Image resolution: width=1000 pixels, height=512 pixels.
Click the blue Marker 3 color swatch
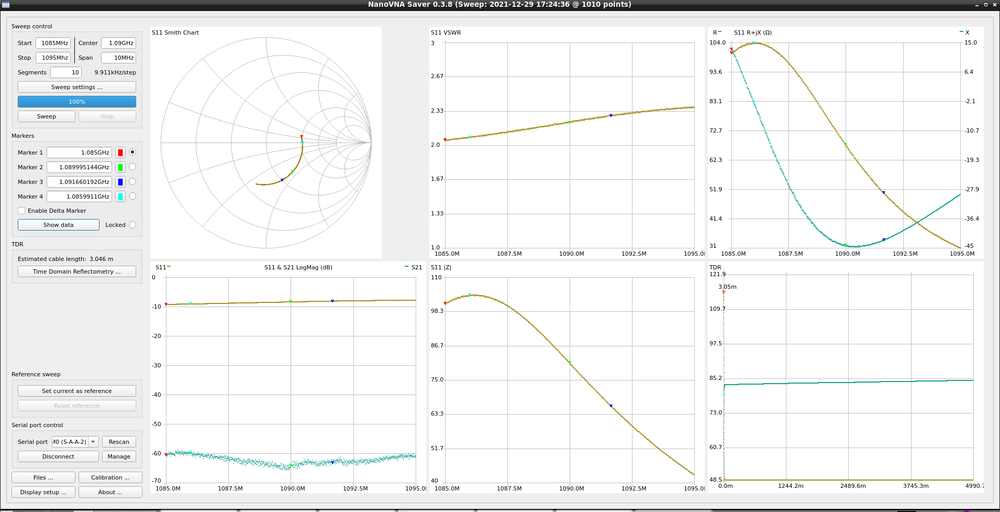pyautogui.click(x=121, y=182)
